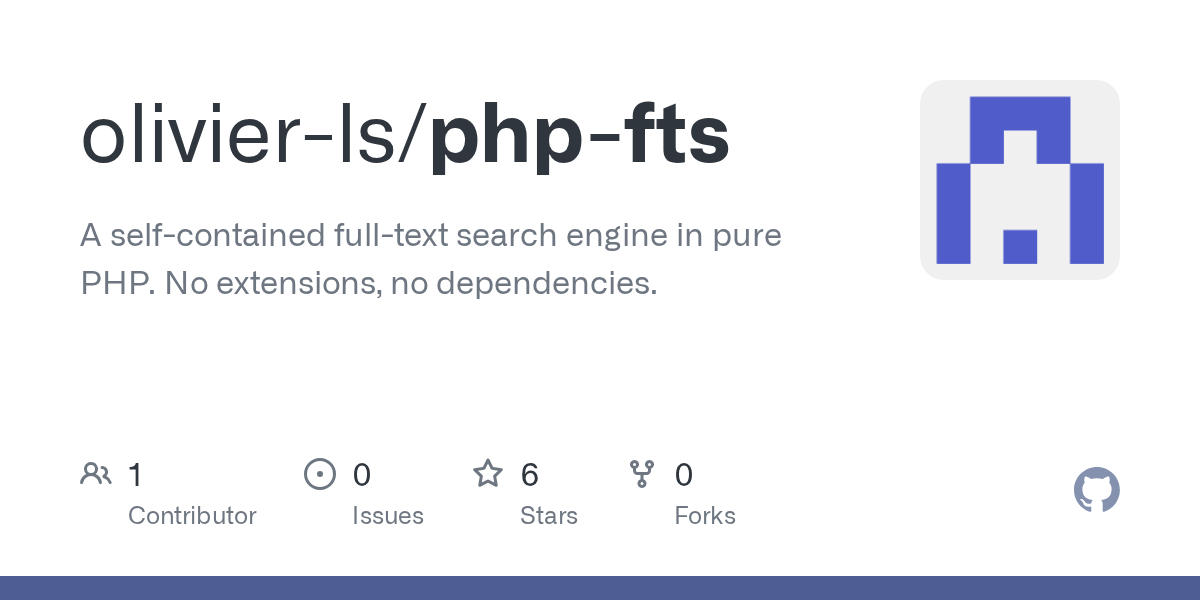Click the contributors people icon

96,474
